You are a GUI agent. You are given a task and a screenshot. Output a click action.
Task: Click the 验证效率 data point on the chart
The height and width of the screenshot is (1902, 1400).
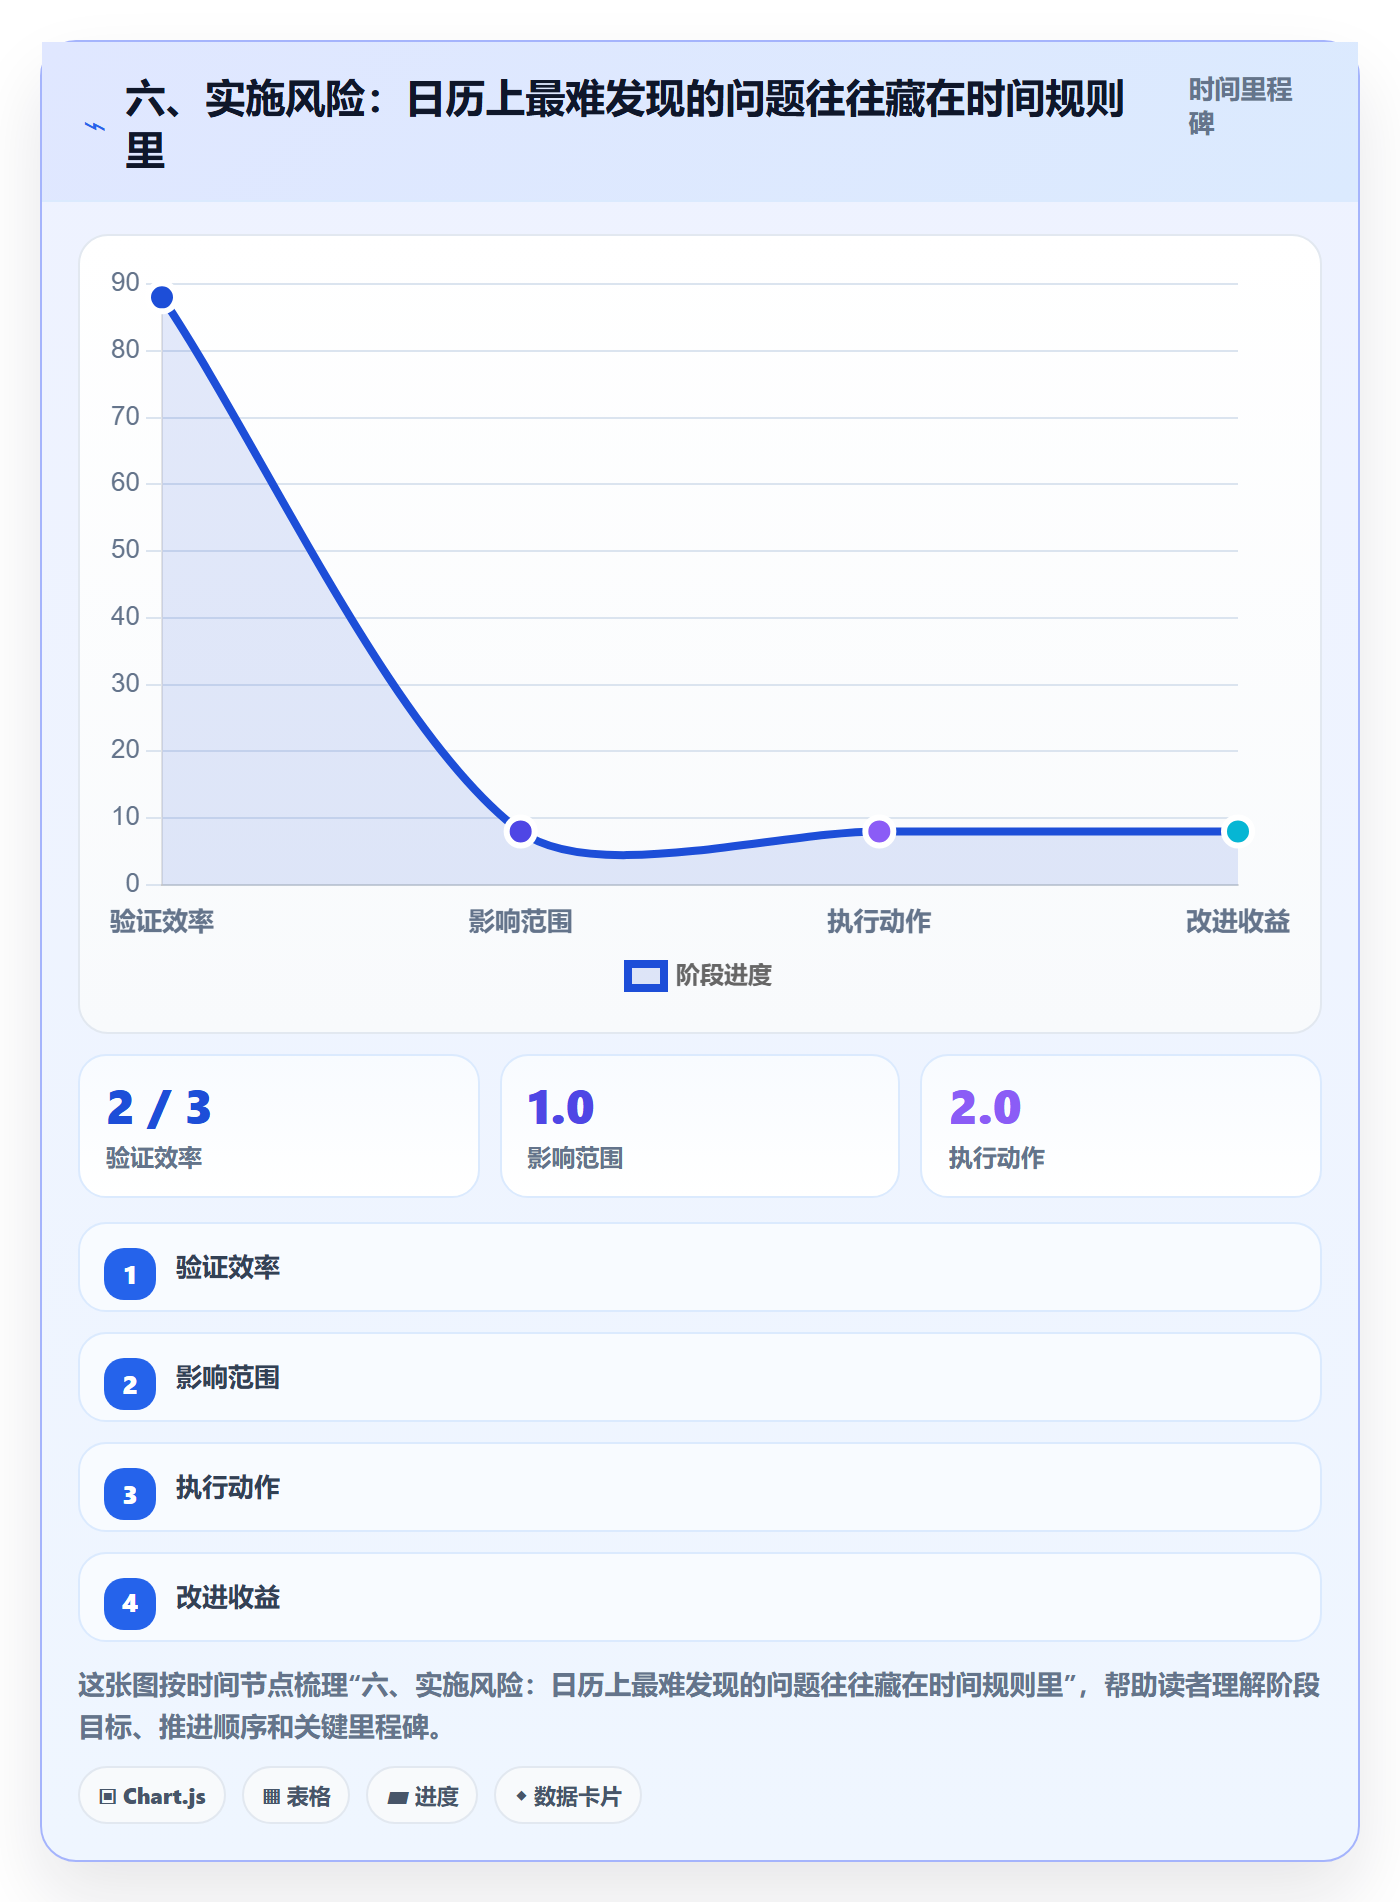pos(162,297)
